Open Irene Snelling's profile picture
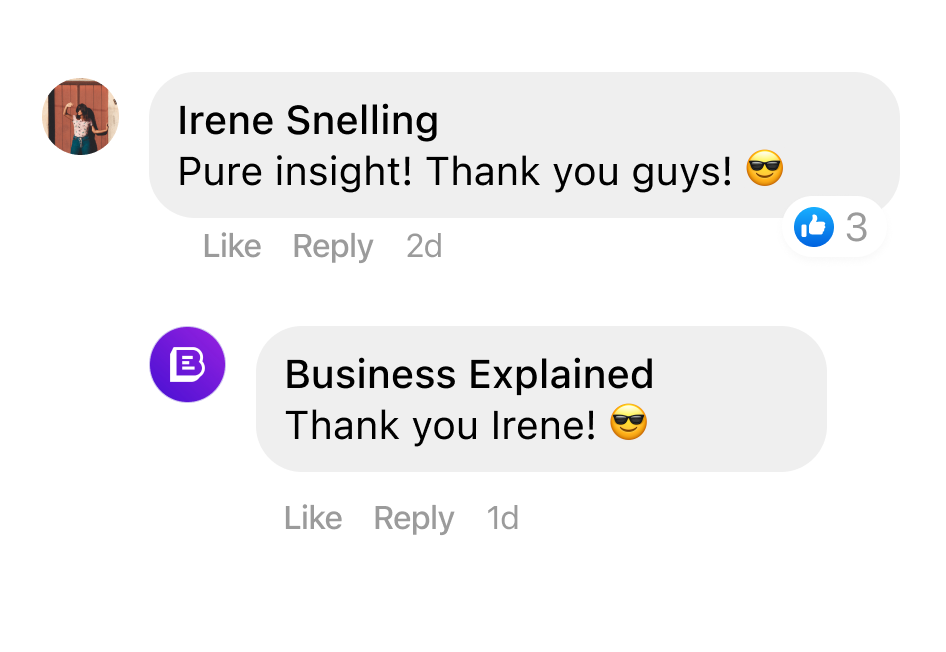Screen dimensions: 946x652 pyautogui.click(x=81, y=117)
